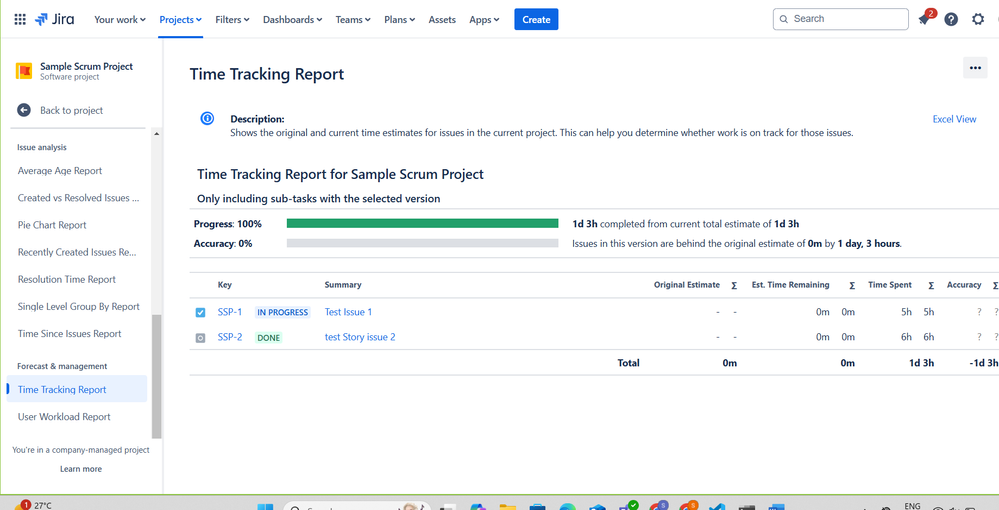999x510 pixels.
Task: Open issue key SSP-2
Action: click(230, 337)
